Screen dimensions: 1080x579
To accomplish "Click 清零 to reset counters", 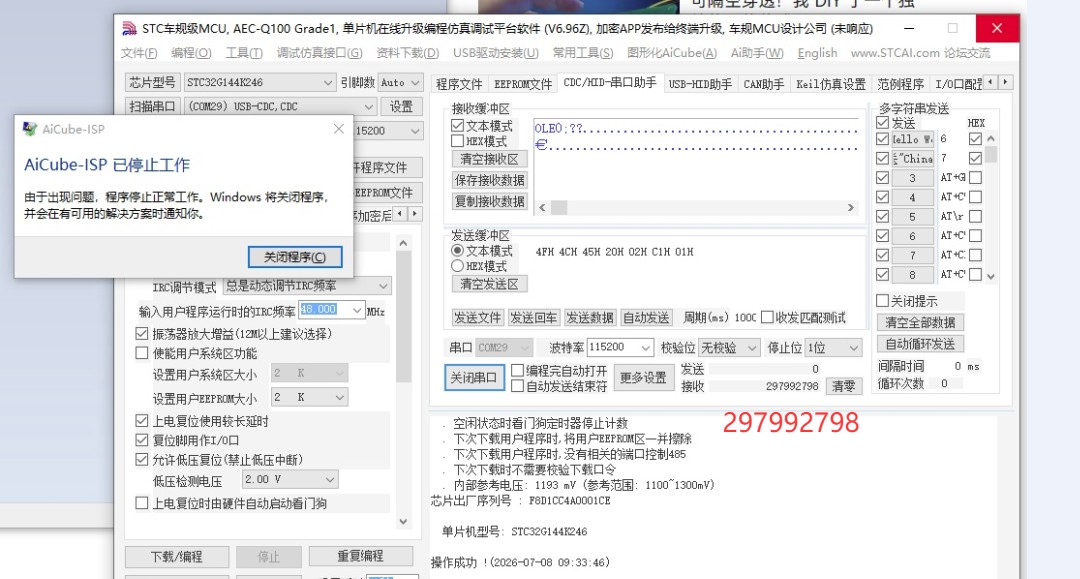I will coord(844,386).
